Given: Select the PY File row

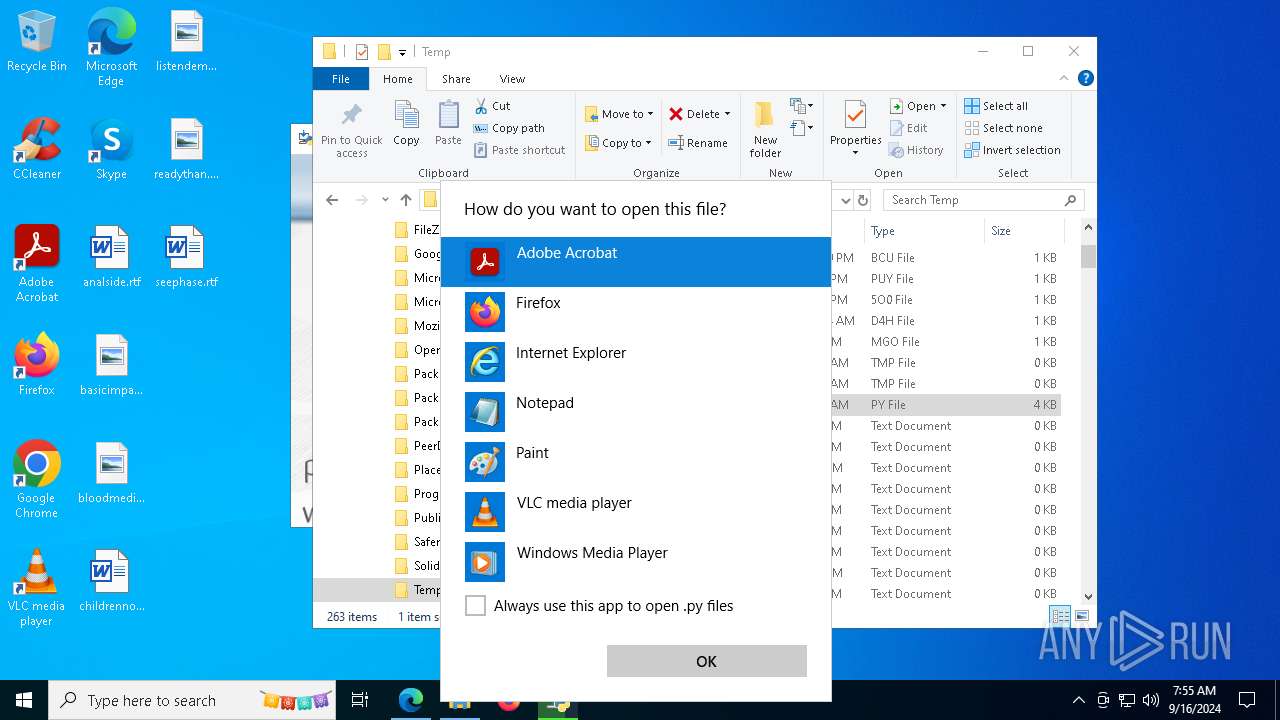Looking at the screenshot, I should pyautogui.click(x=945, y=405).
